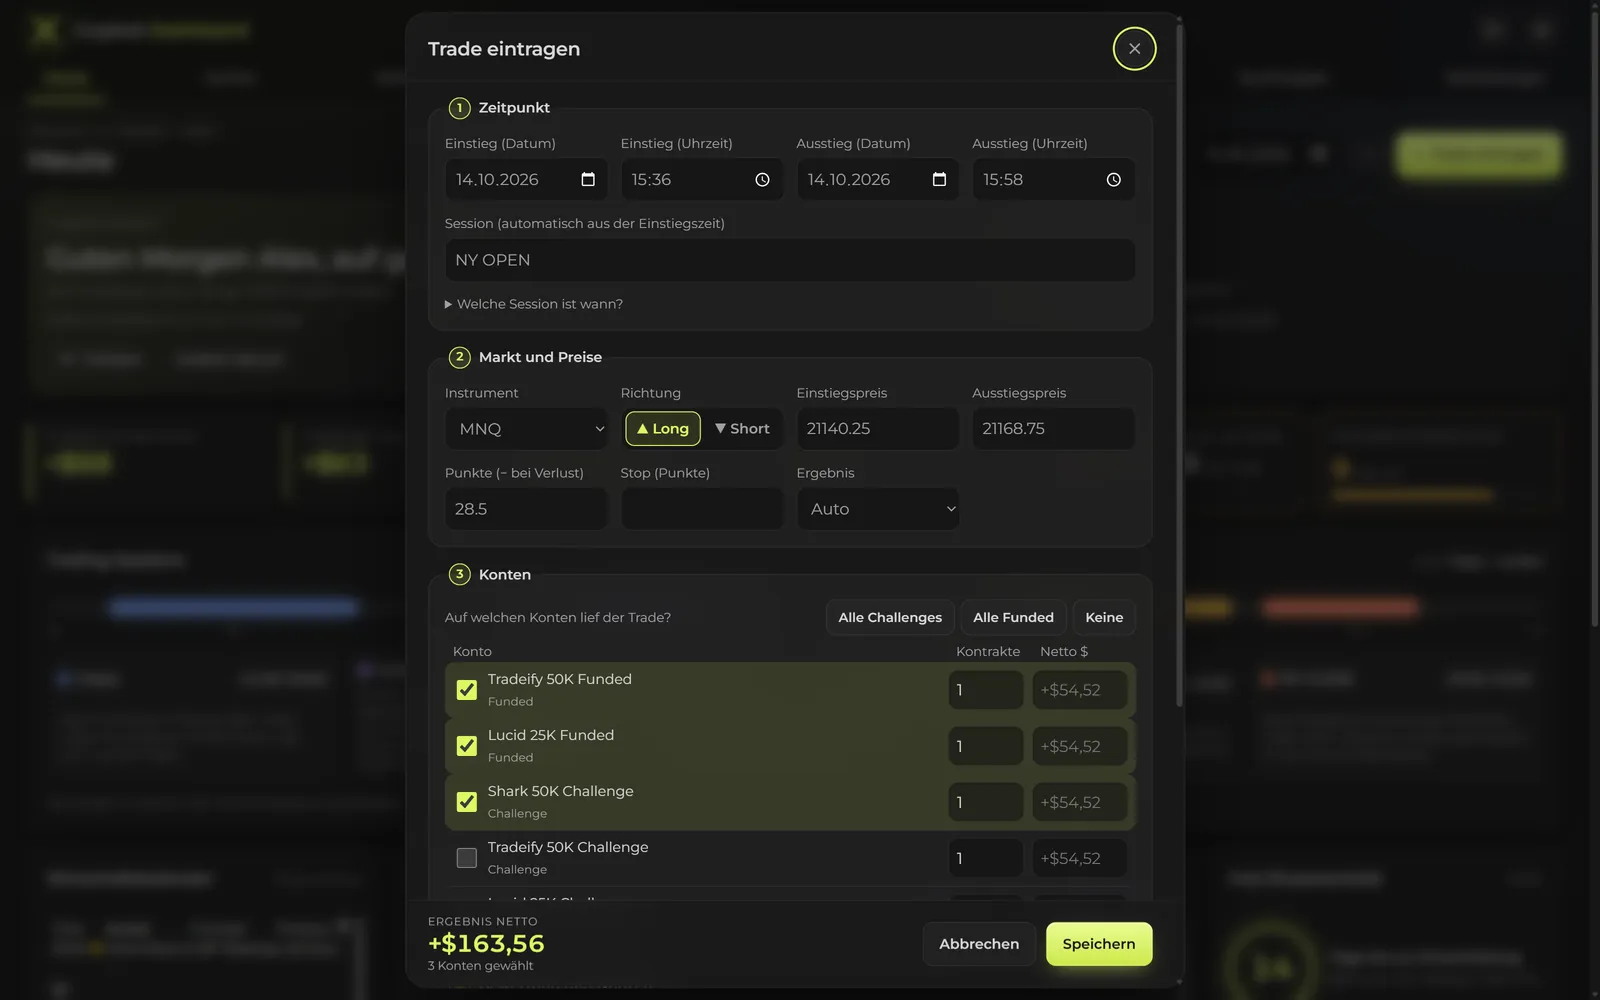1600x1000 pixels.
Task: Edit Kontrakte for Tradeify 50K Funded
Action: click(x=986, y=690)
